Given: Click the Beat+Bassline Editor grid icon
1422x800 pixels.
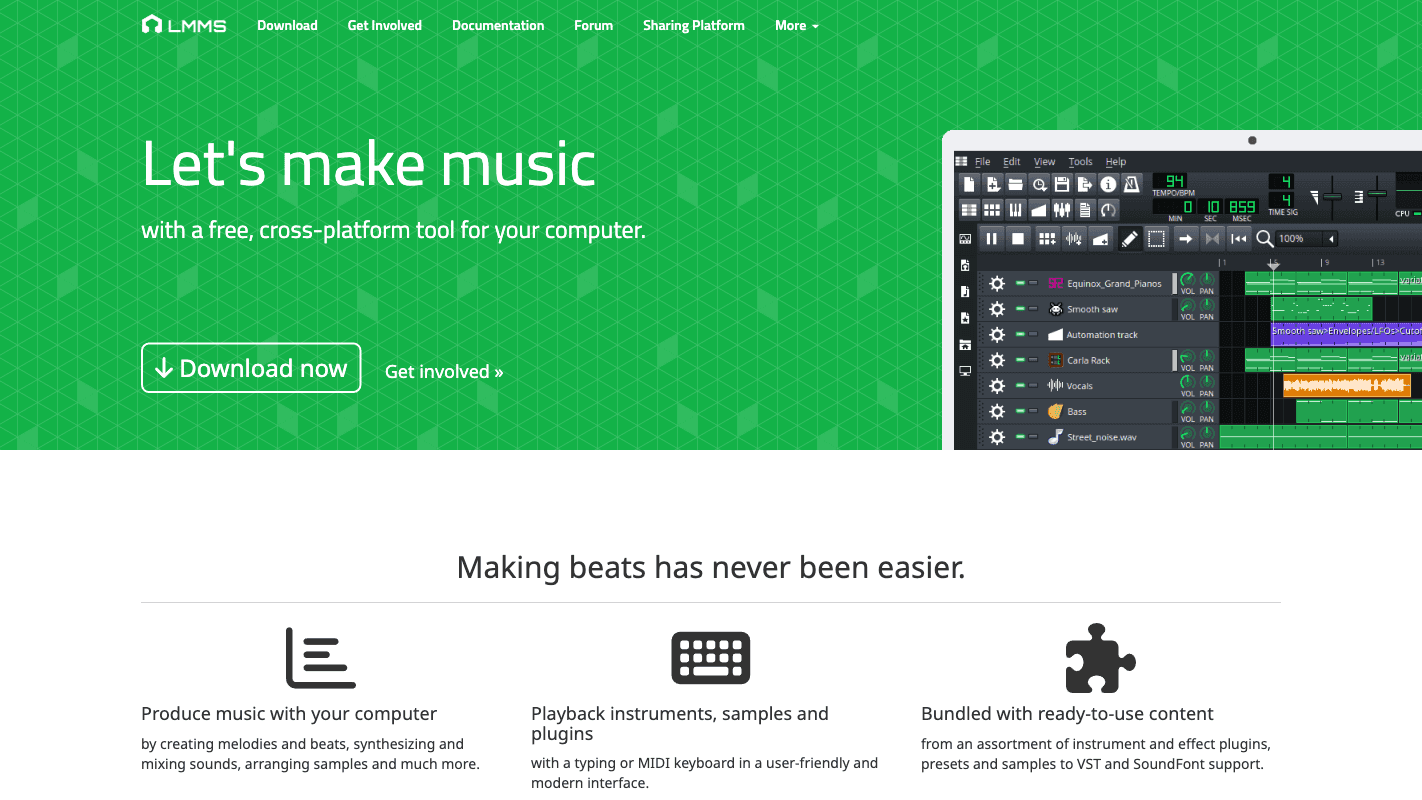Looking at the screenshot, I should click(992, 210).
